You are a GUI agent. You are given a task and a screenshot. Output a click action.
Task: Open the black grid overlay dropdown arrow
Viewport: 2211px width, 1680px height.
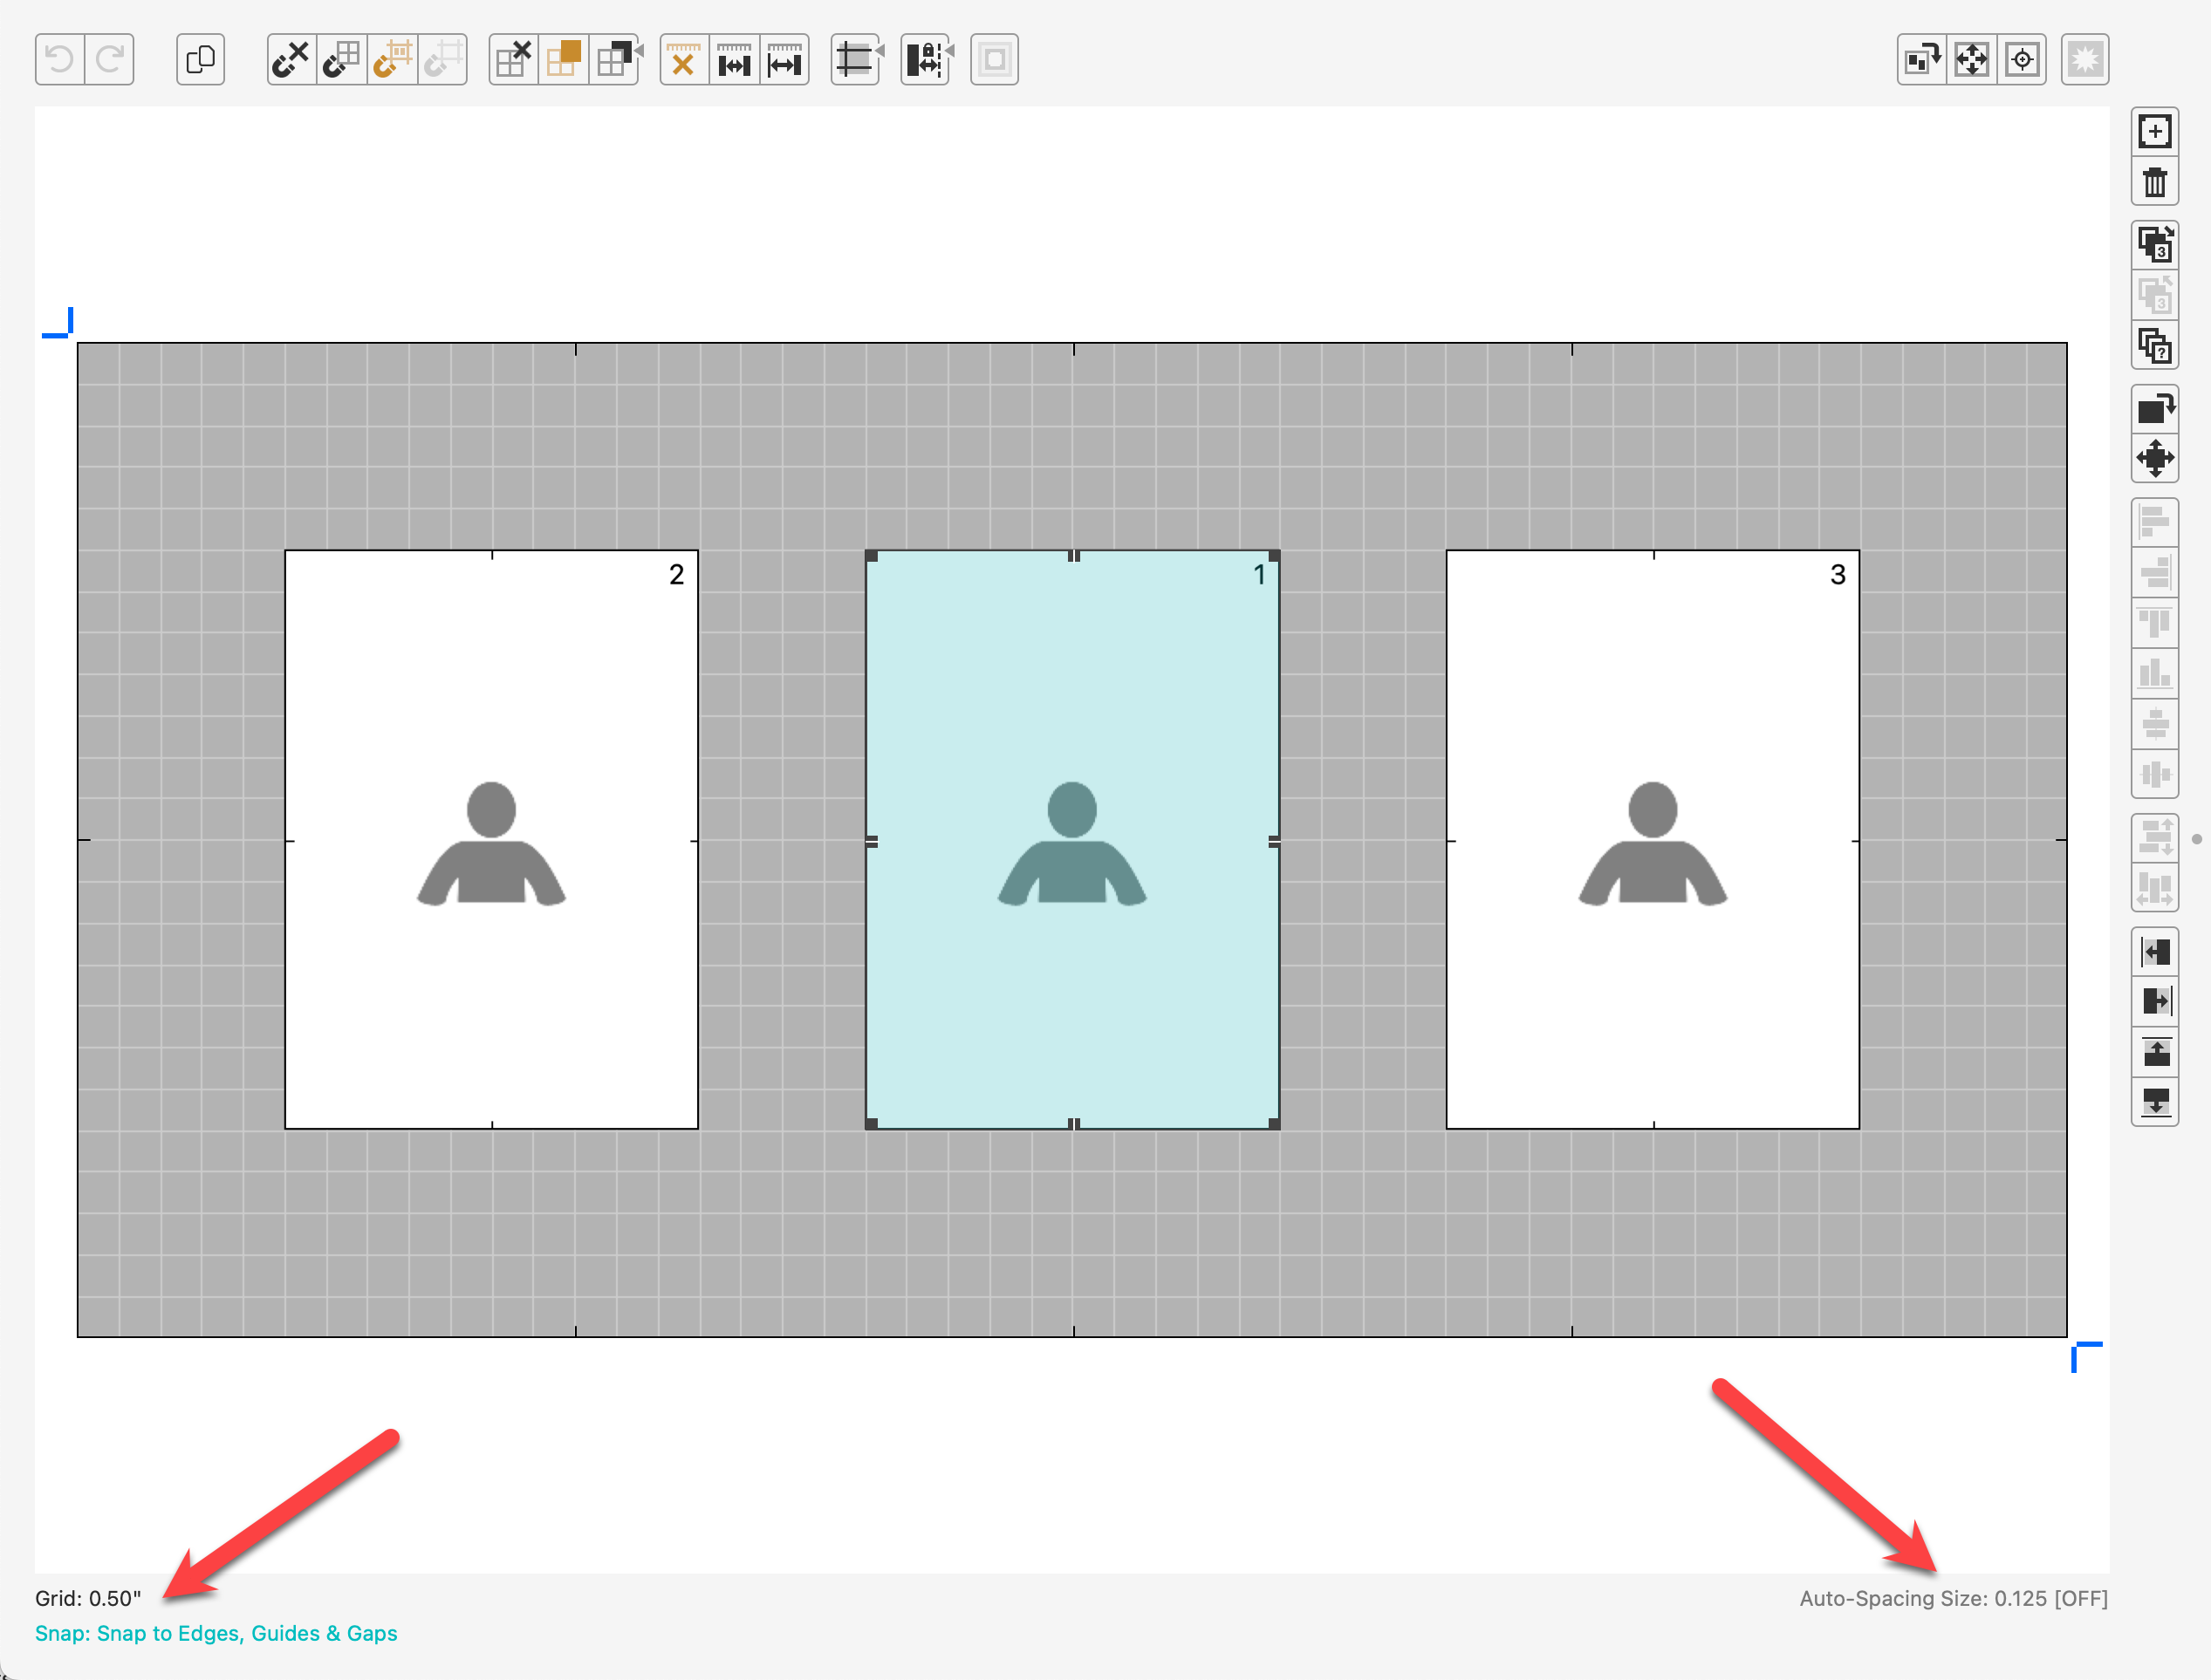(x=638, y=50)
